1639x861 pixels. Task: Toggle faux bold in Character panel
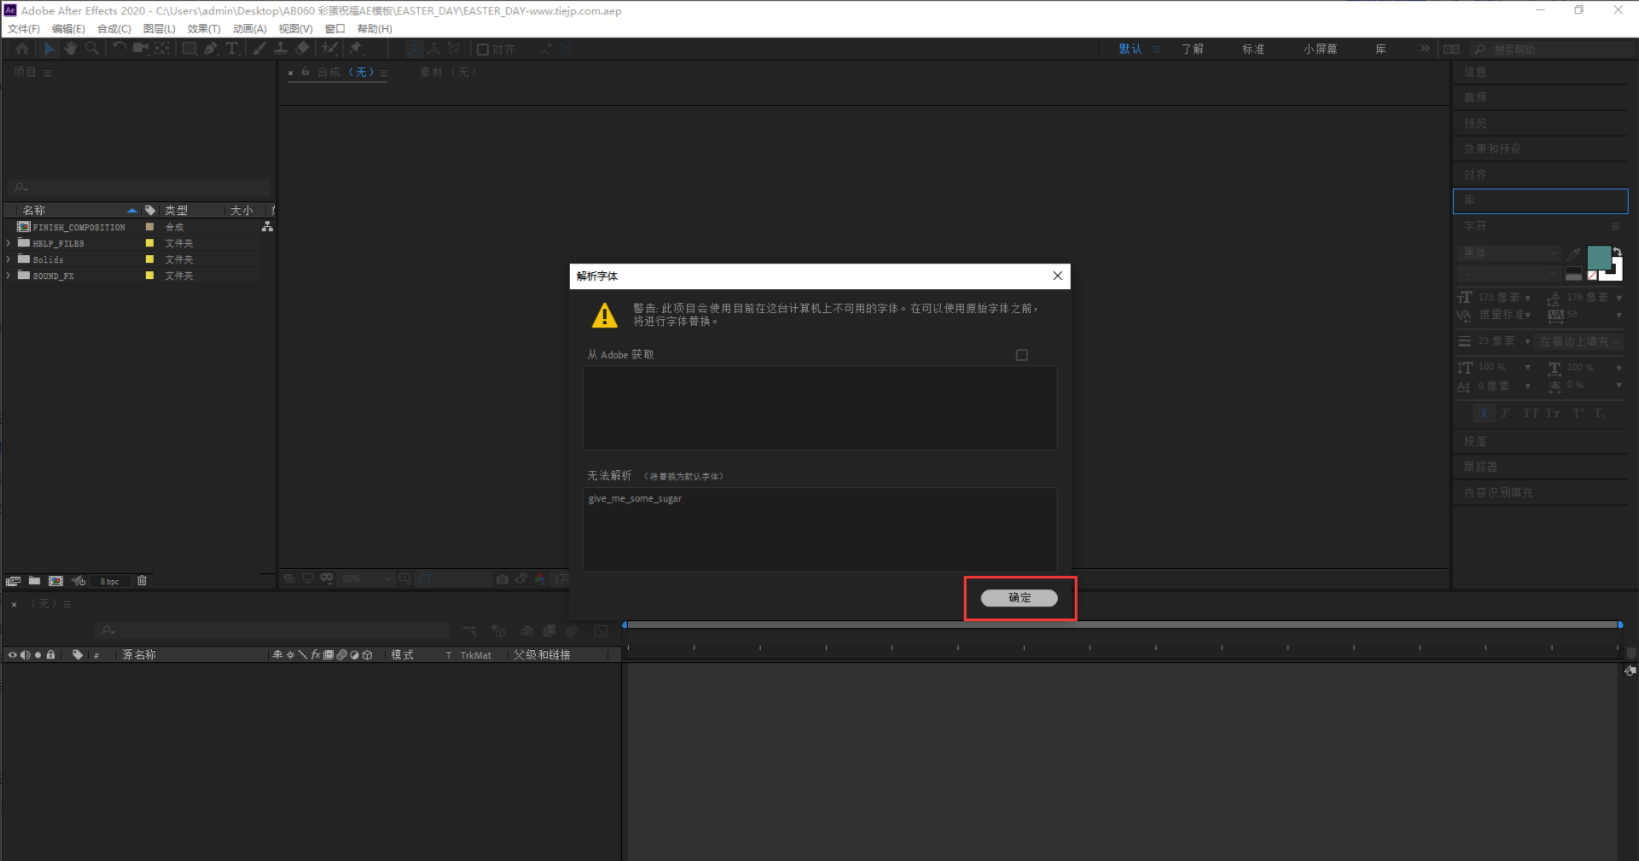(x=1484, y=413)
